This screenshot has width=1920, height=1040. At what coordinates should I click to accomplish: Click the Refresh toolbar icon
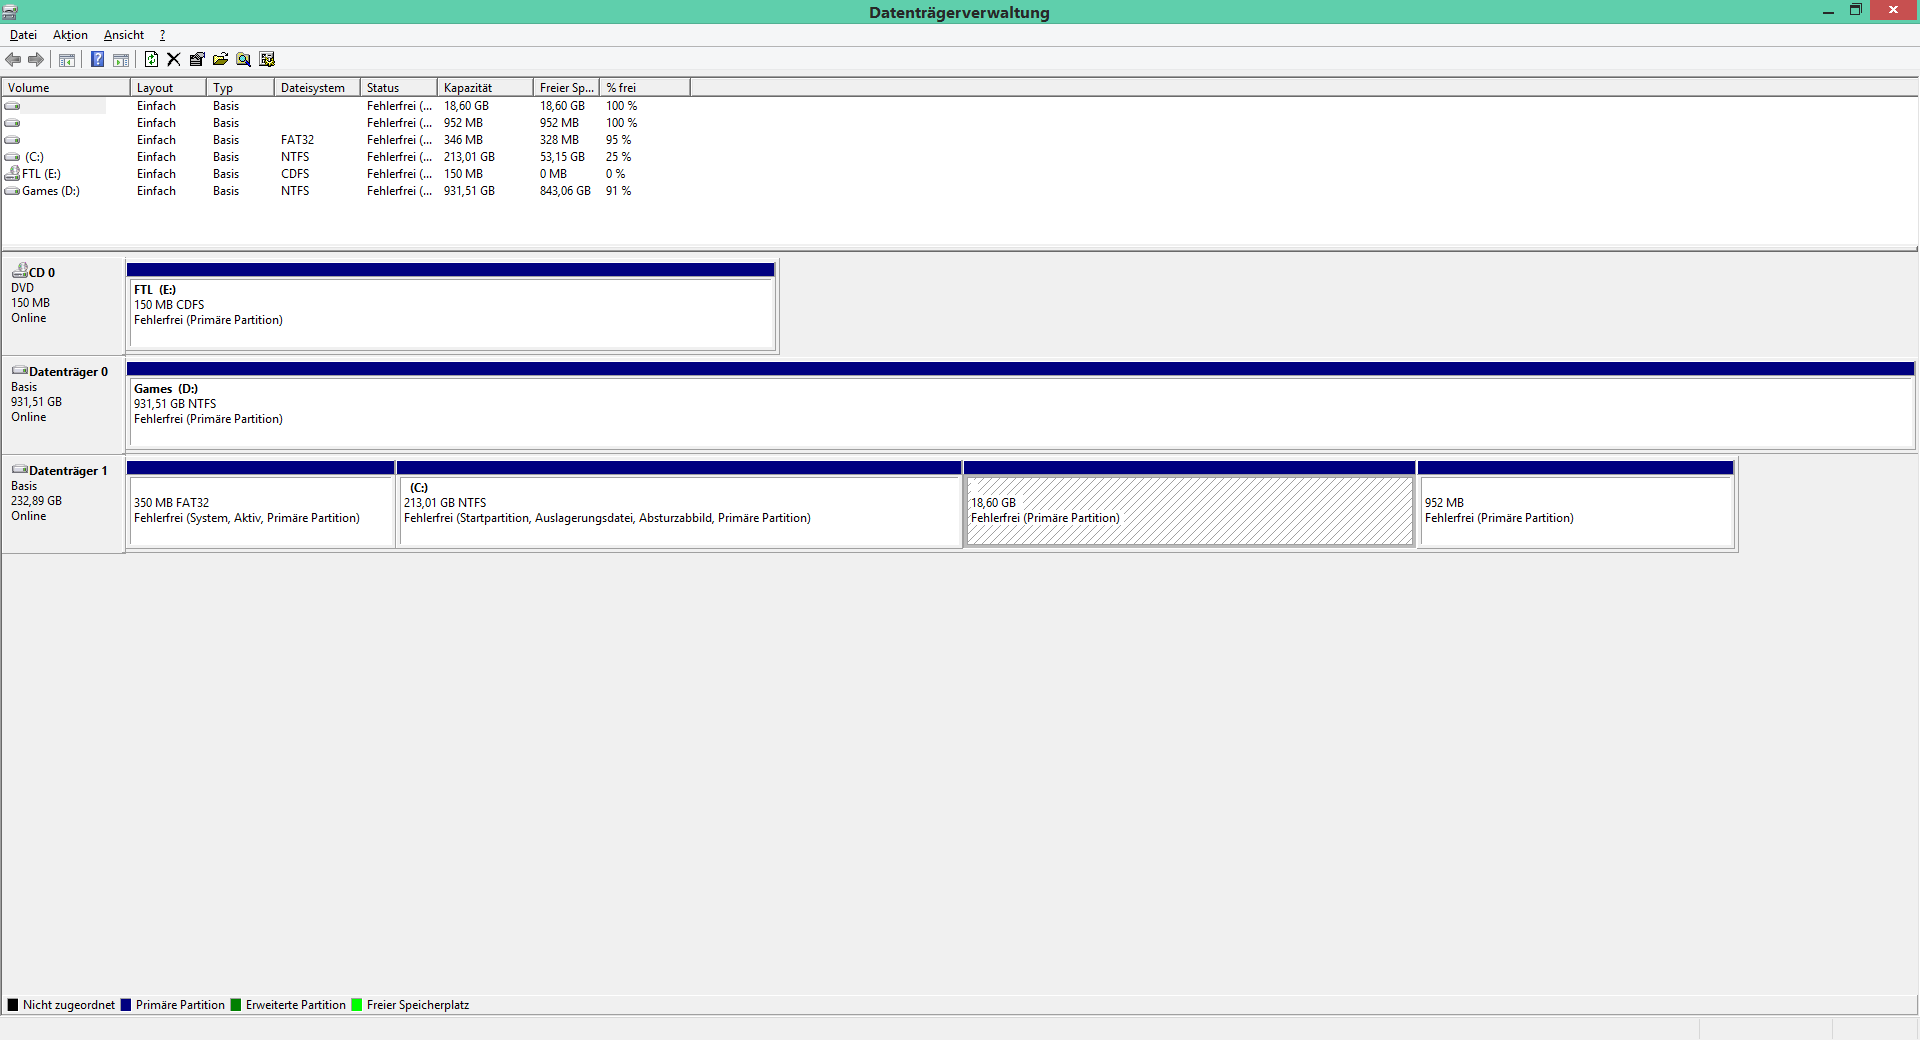pos(151,60)
